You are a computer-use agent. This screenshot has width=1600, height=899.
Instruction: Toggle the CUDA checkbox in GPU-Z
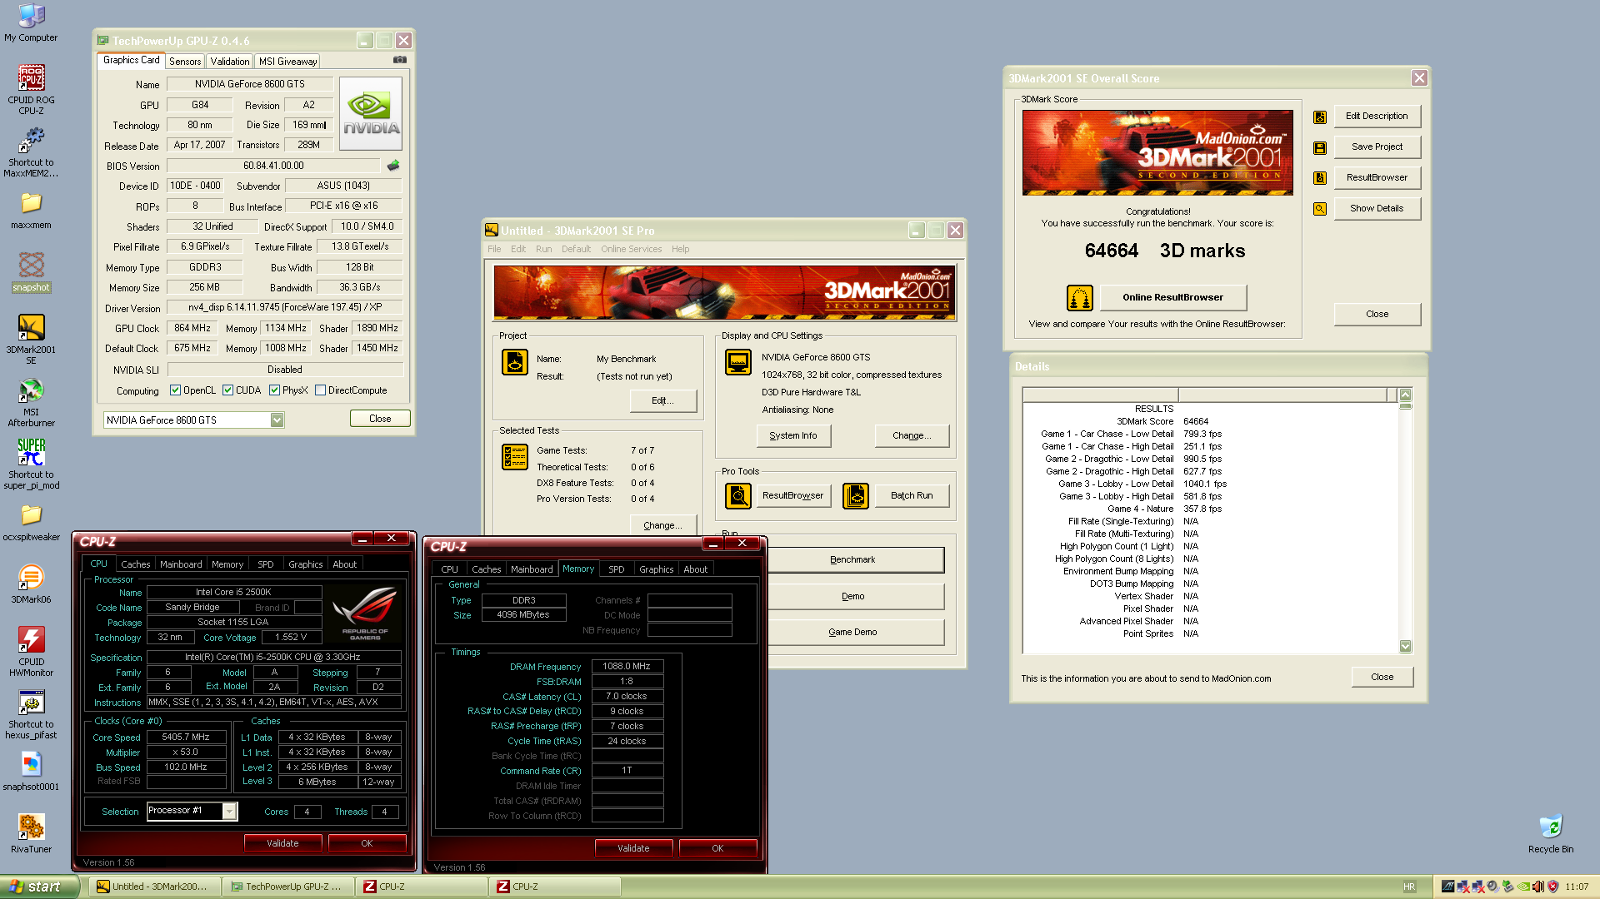(228, 390)
